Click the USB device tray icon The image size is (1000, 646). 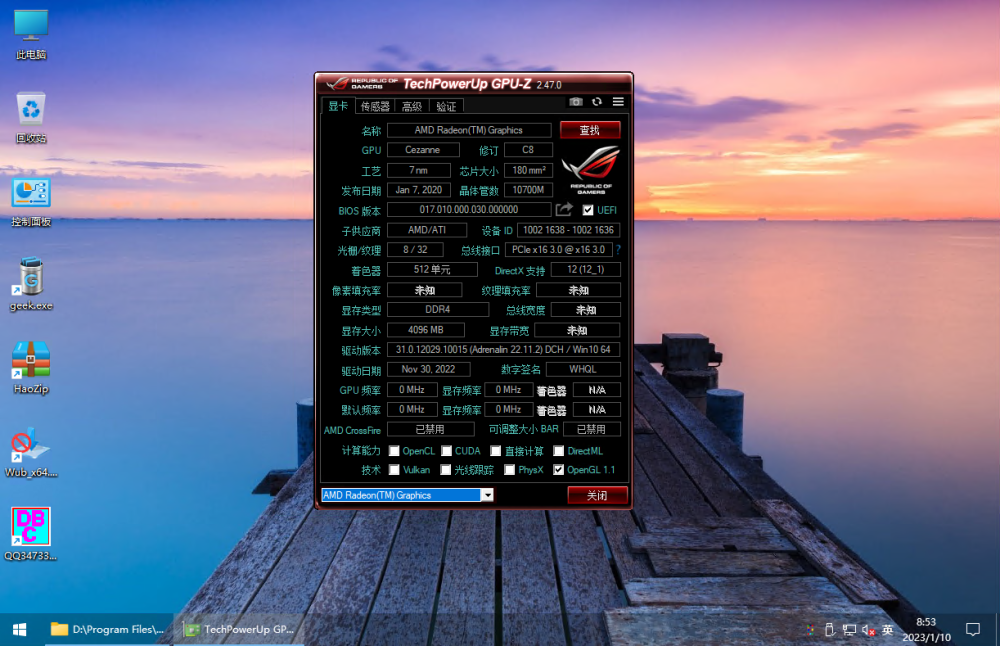(829, 630)
